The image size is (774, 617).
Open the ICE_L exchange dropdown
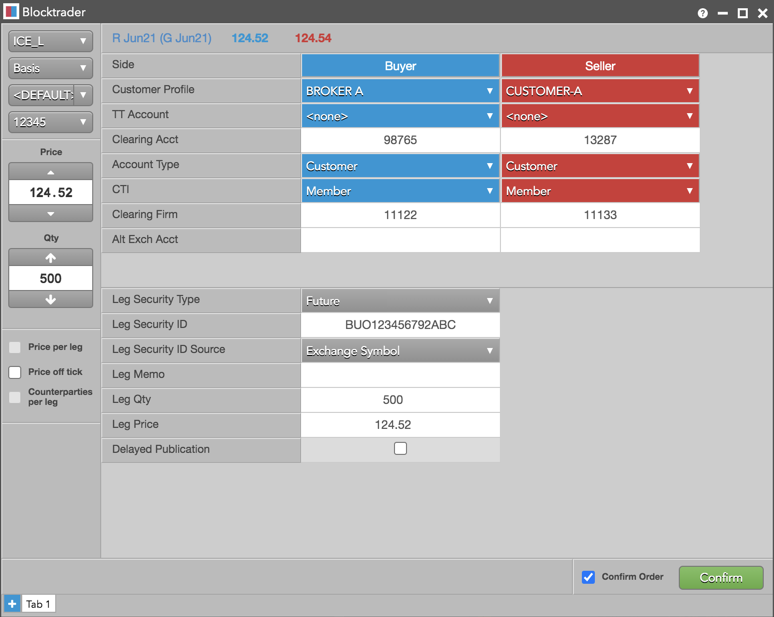point(50,41)
